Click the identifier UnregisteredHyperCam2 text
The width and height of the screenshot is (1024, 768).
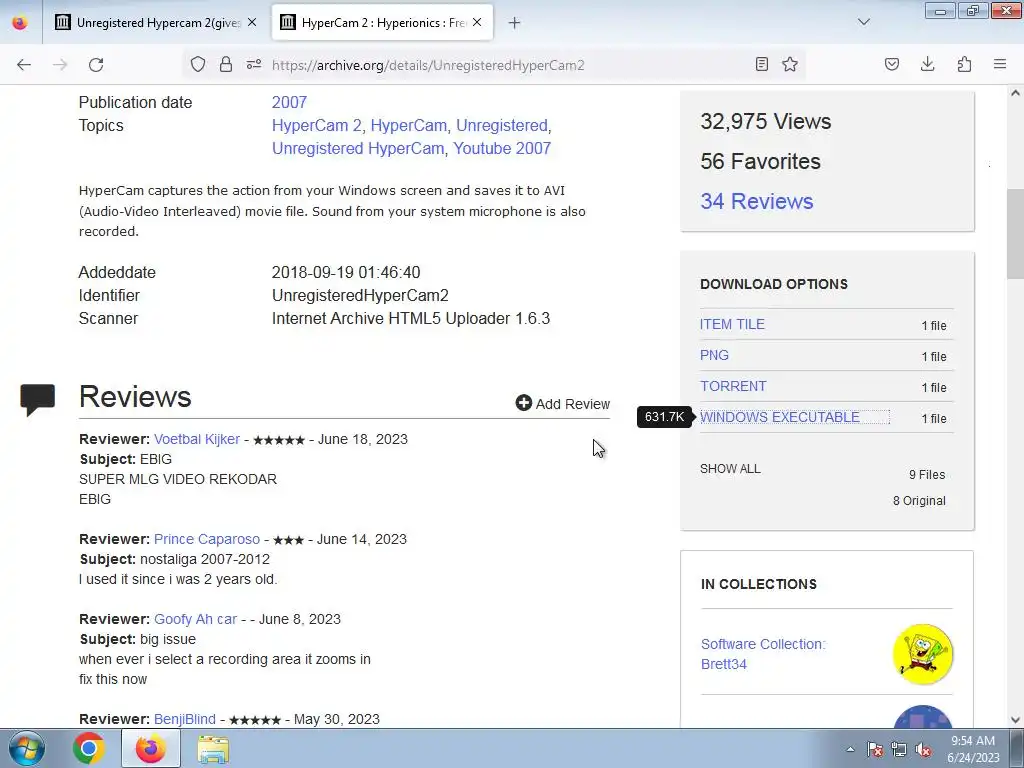[360, 295]
